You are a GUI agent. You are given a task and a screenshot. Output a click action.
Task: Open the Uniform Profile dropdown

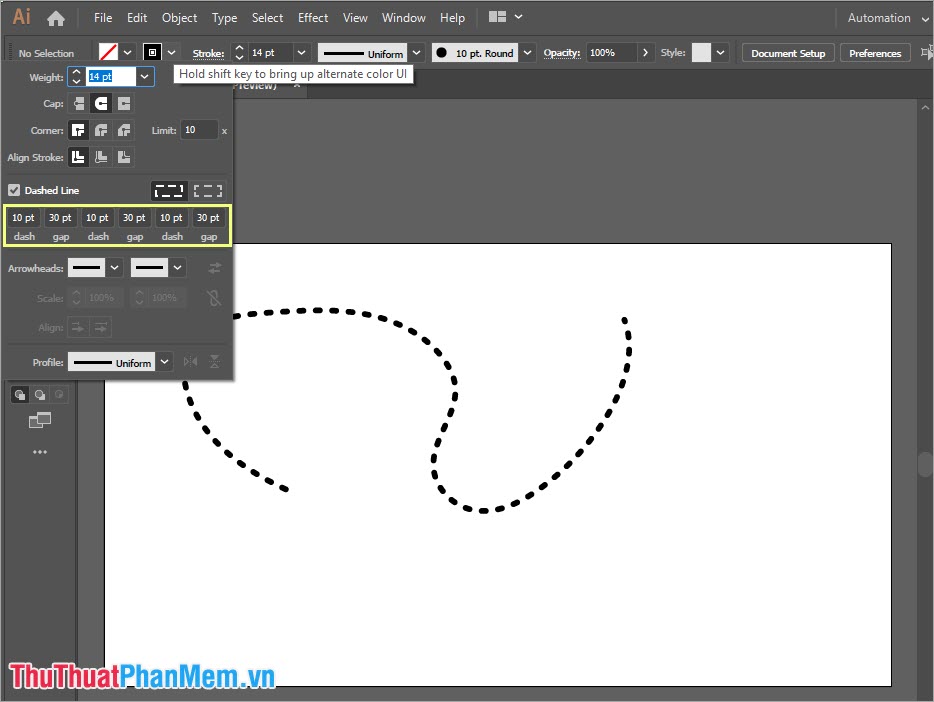[164, 362]
